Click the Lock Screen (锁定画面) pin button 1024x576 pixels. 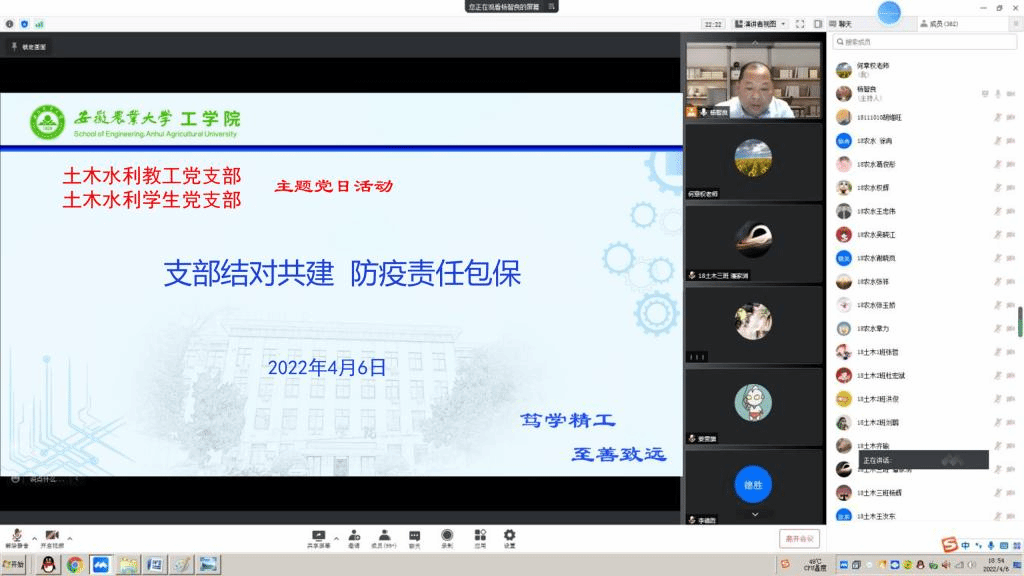coord(29,47)
